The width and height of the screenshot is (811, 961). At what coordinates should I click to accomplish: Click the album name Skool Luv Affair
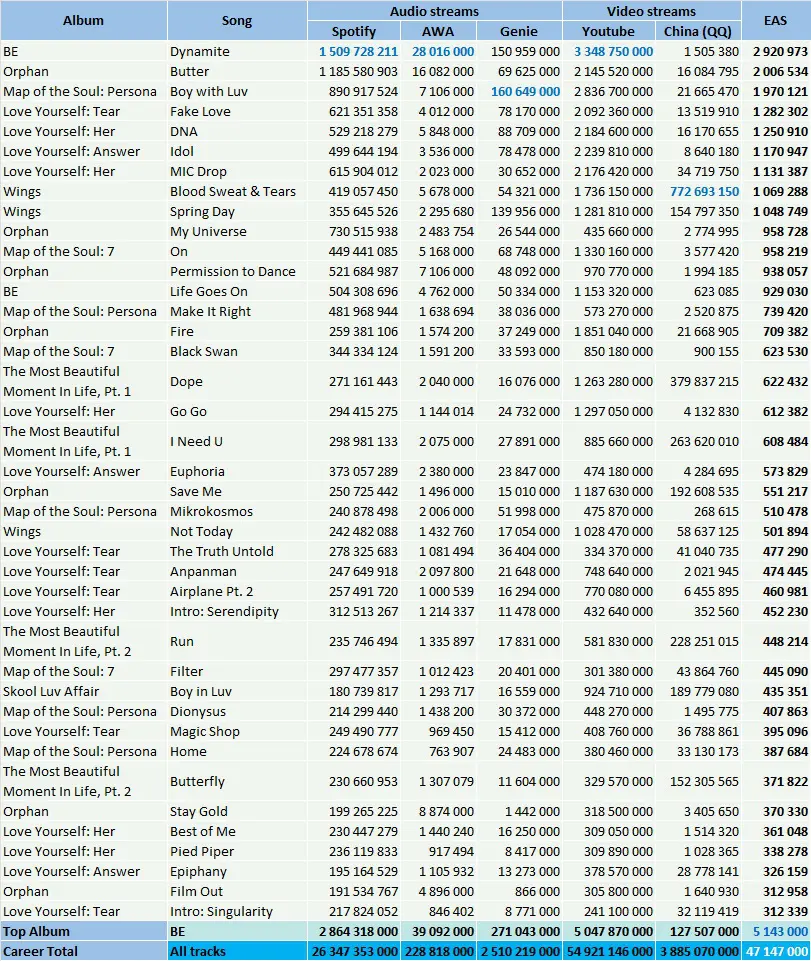coord(51,691)
